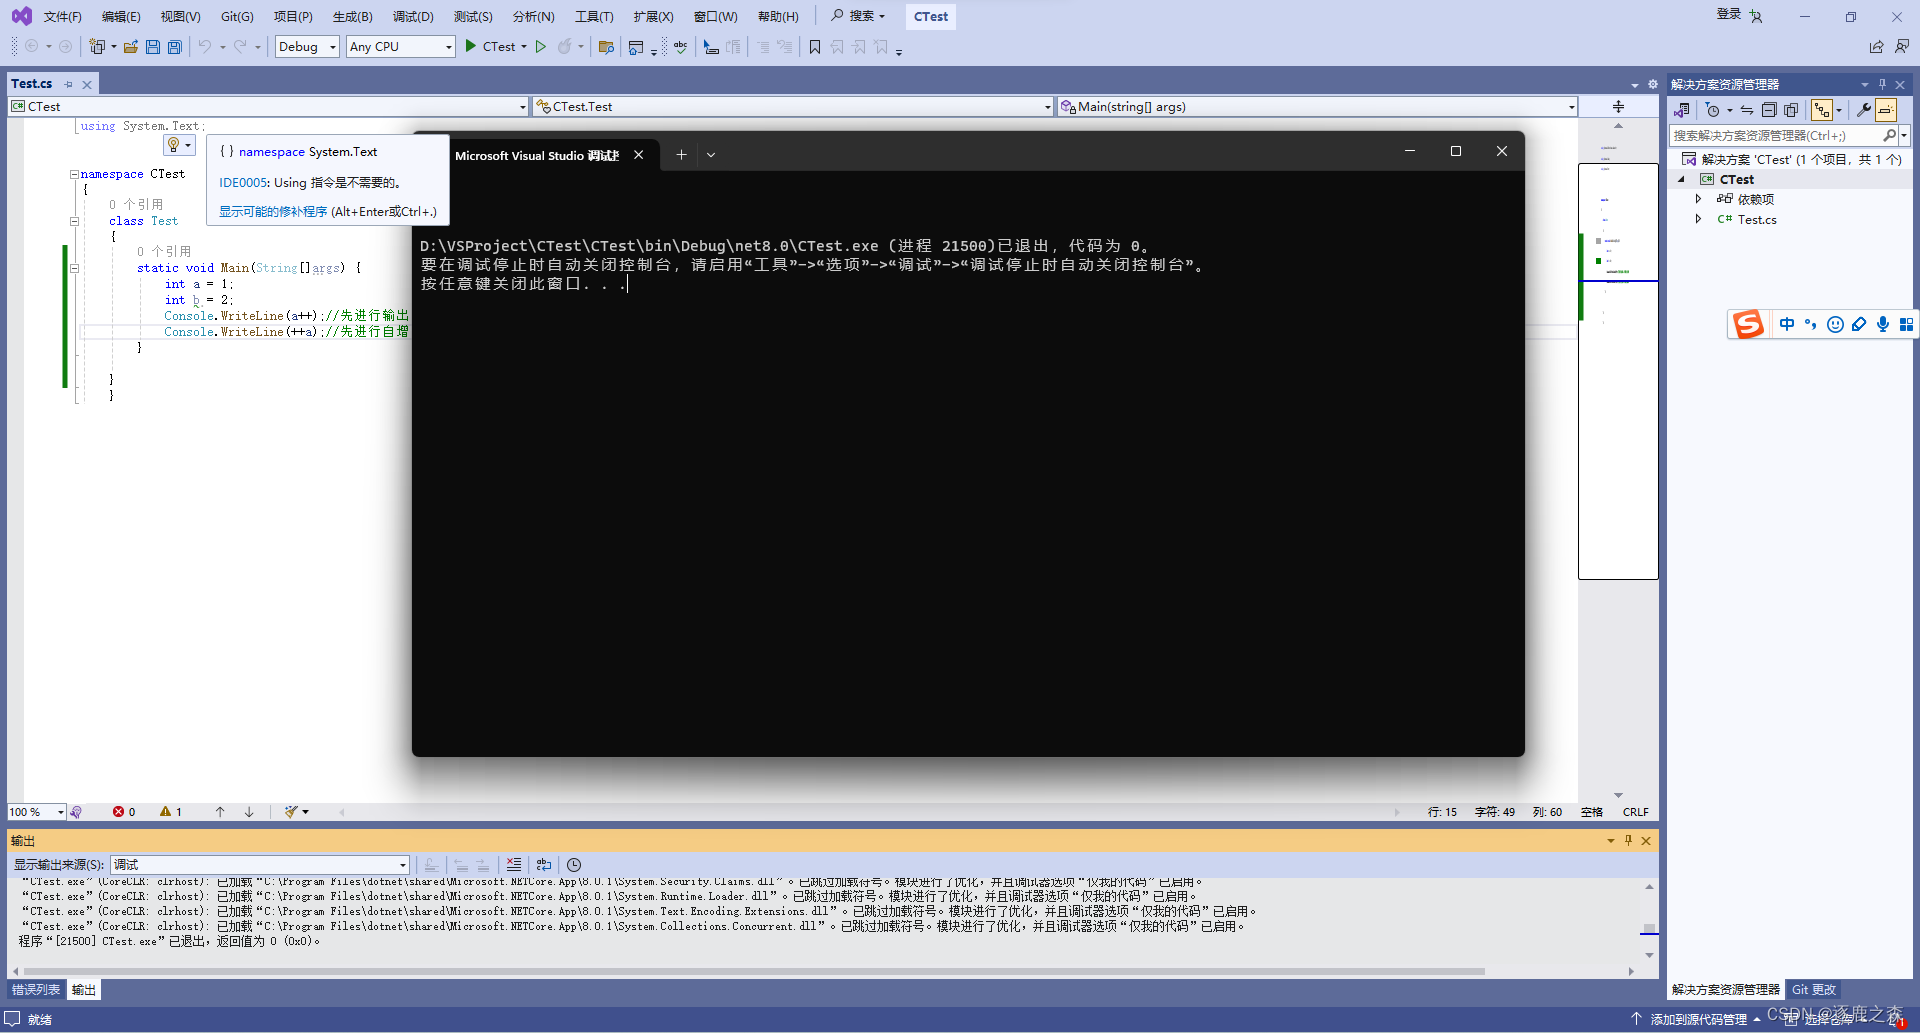This screenshot has width=1920, height=1033.
Task: Switch to the Git 更改 tab
Action: [1814, 990]
